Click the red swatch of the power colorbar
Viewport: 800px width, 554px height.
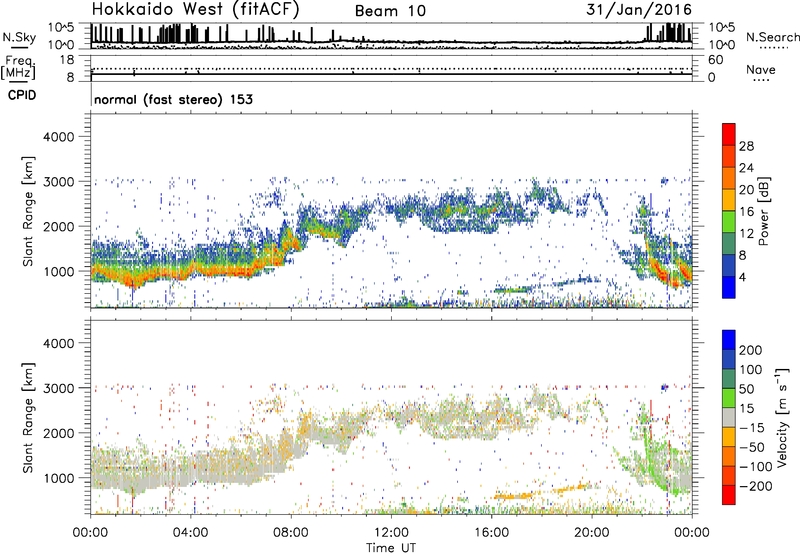[729, 134]
